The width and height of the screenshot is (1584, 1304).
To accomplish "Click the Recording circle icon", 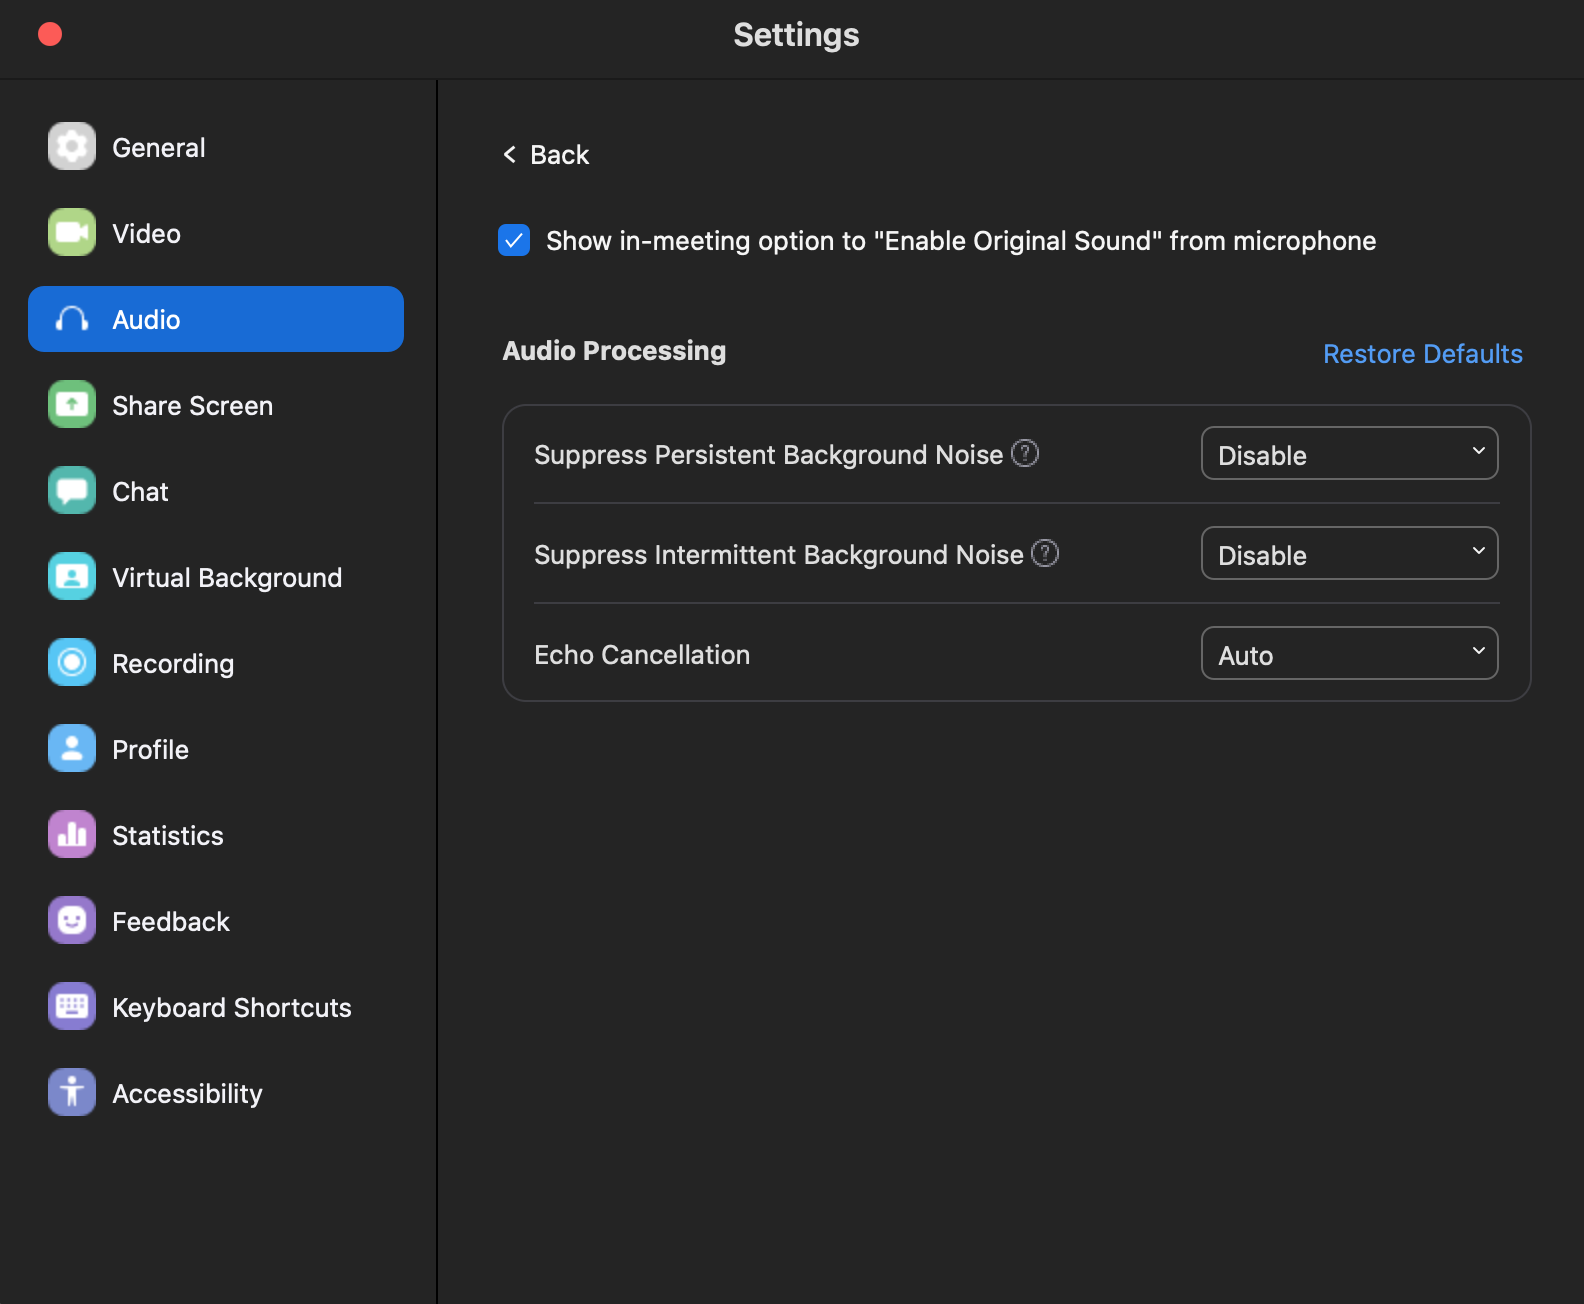I will tap(72, 662).
